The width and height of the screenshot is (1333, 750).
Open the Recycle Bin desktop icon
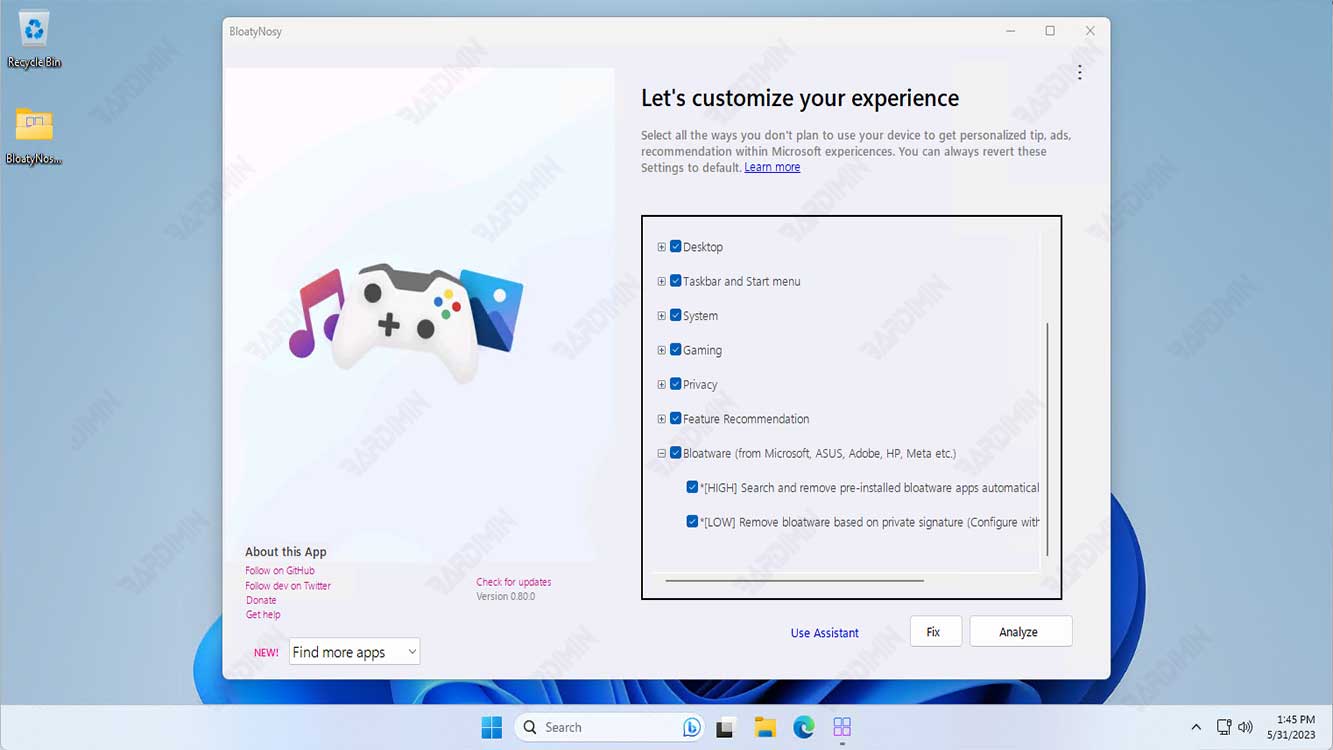tap(34, 40)
